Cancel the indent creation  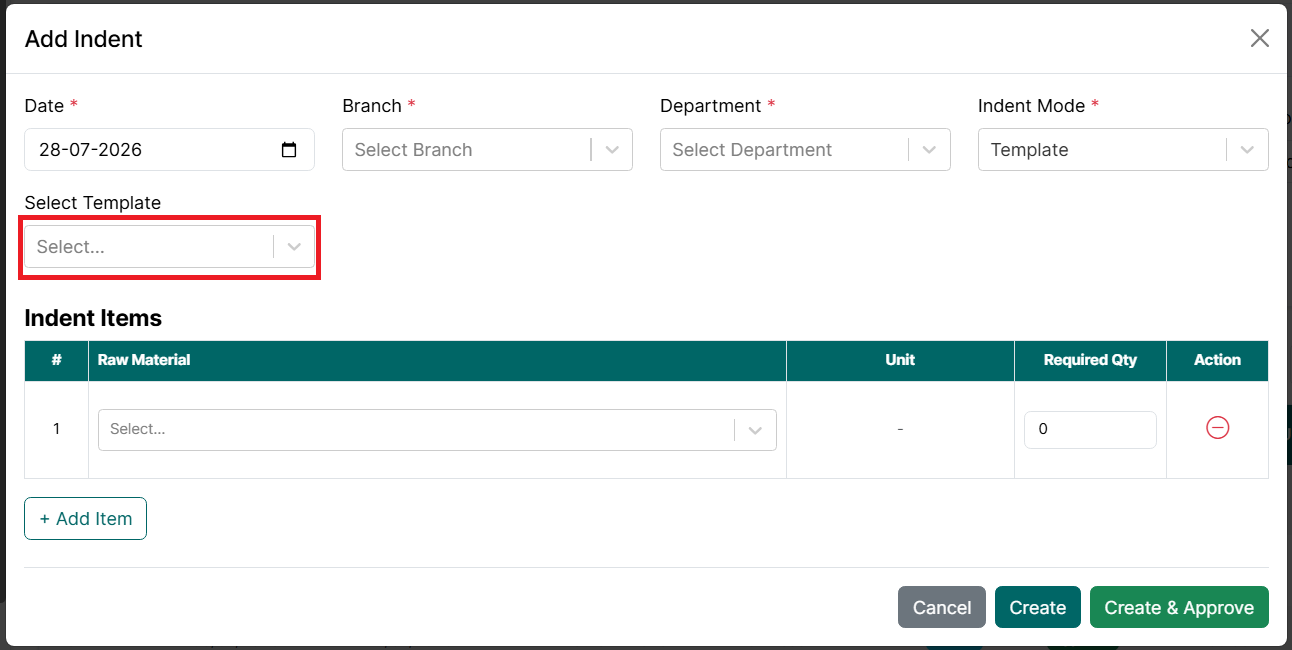coord(942,607)
